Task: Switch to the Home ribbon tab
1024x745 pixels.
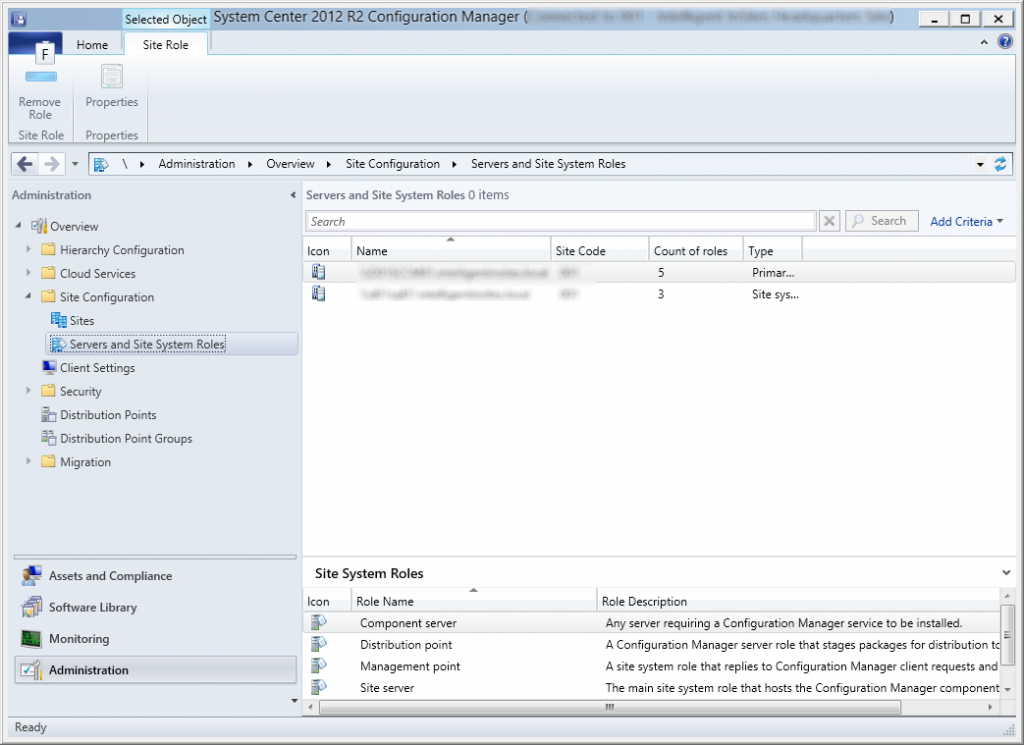Action: (92, 44)
